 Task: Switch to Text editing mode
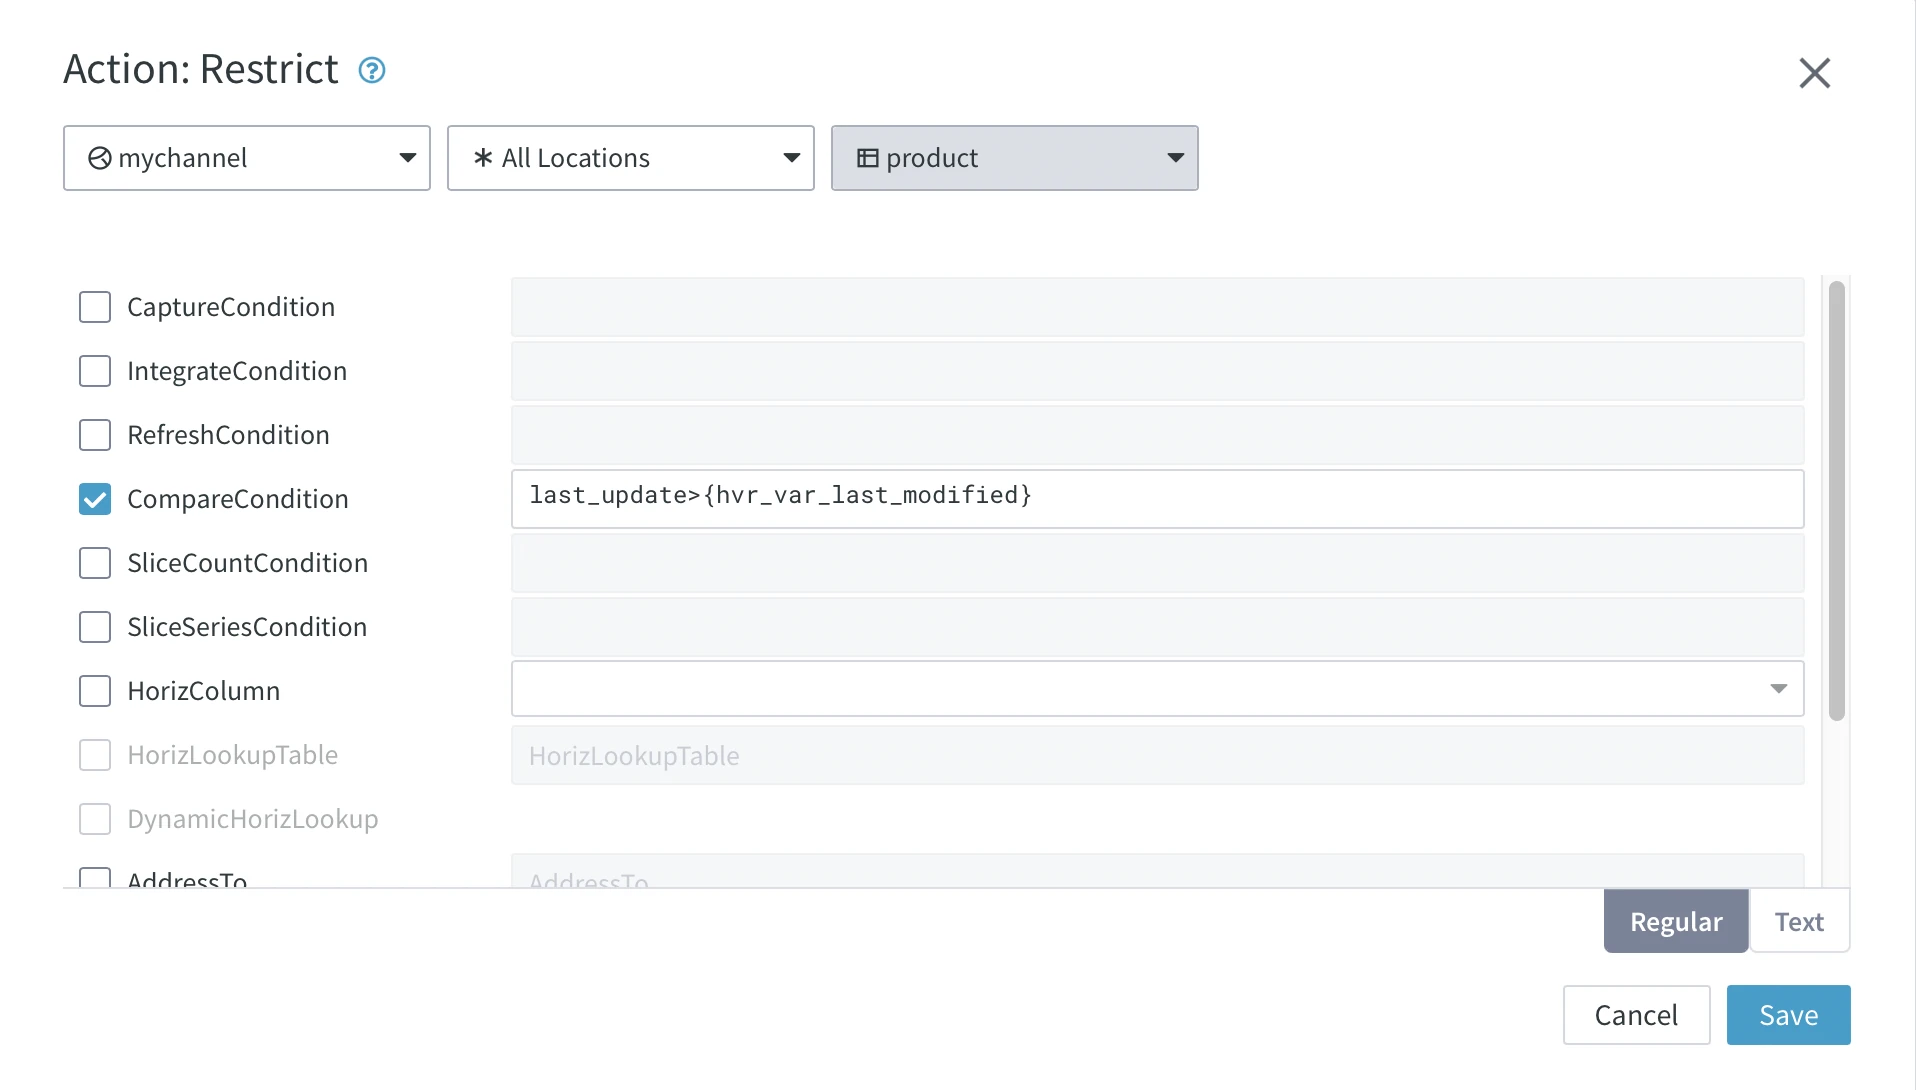click(1799, 921)
